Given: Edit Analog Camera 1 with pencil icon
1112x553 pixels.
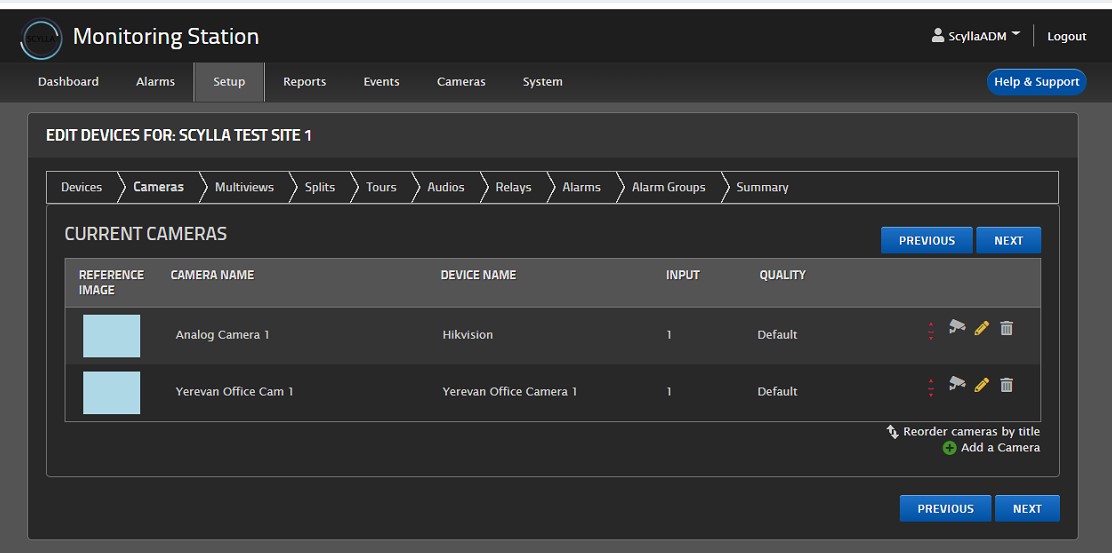Looking at the screenshot, I should point(982,328).
